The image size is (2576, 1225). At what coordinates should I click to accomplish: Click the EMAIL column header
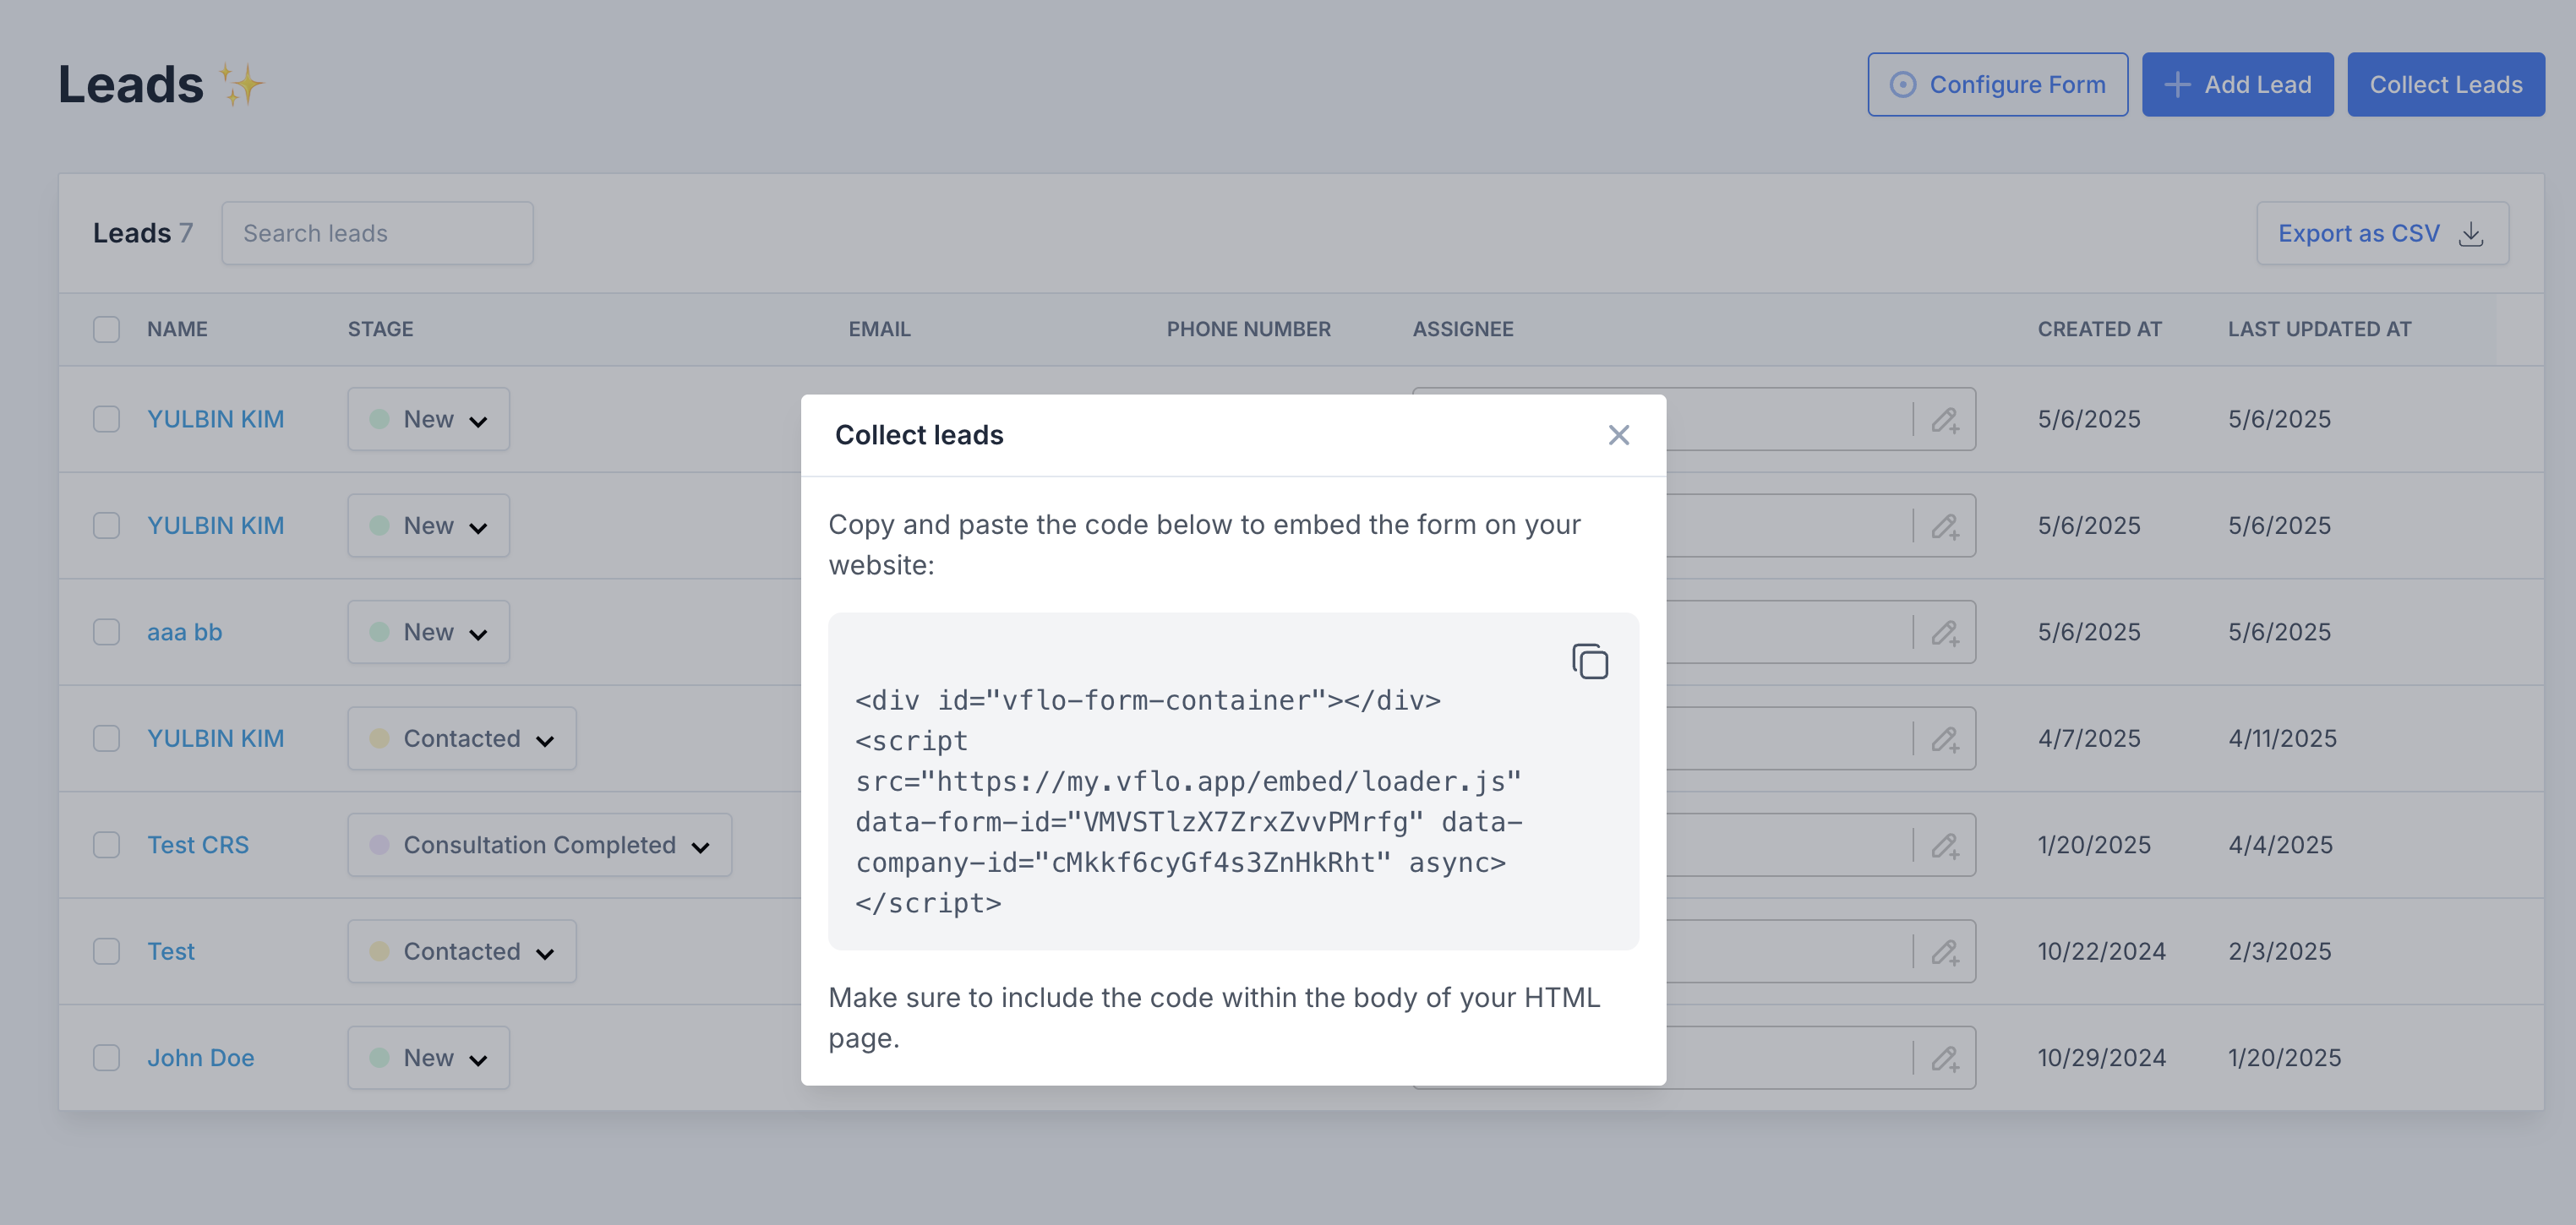point(879,329)
